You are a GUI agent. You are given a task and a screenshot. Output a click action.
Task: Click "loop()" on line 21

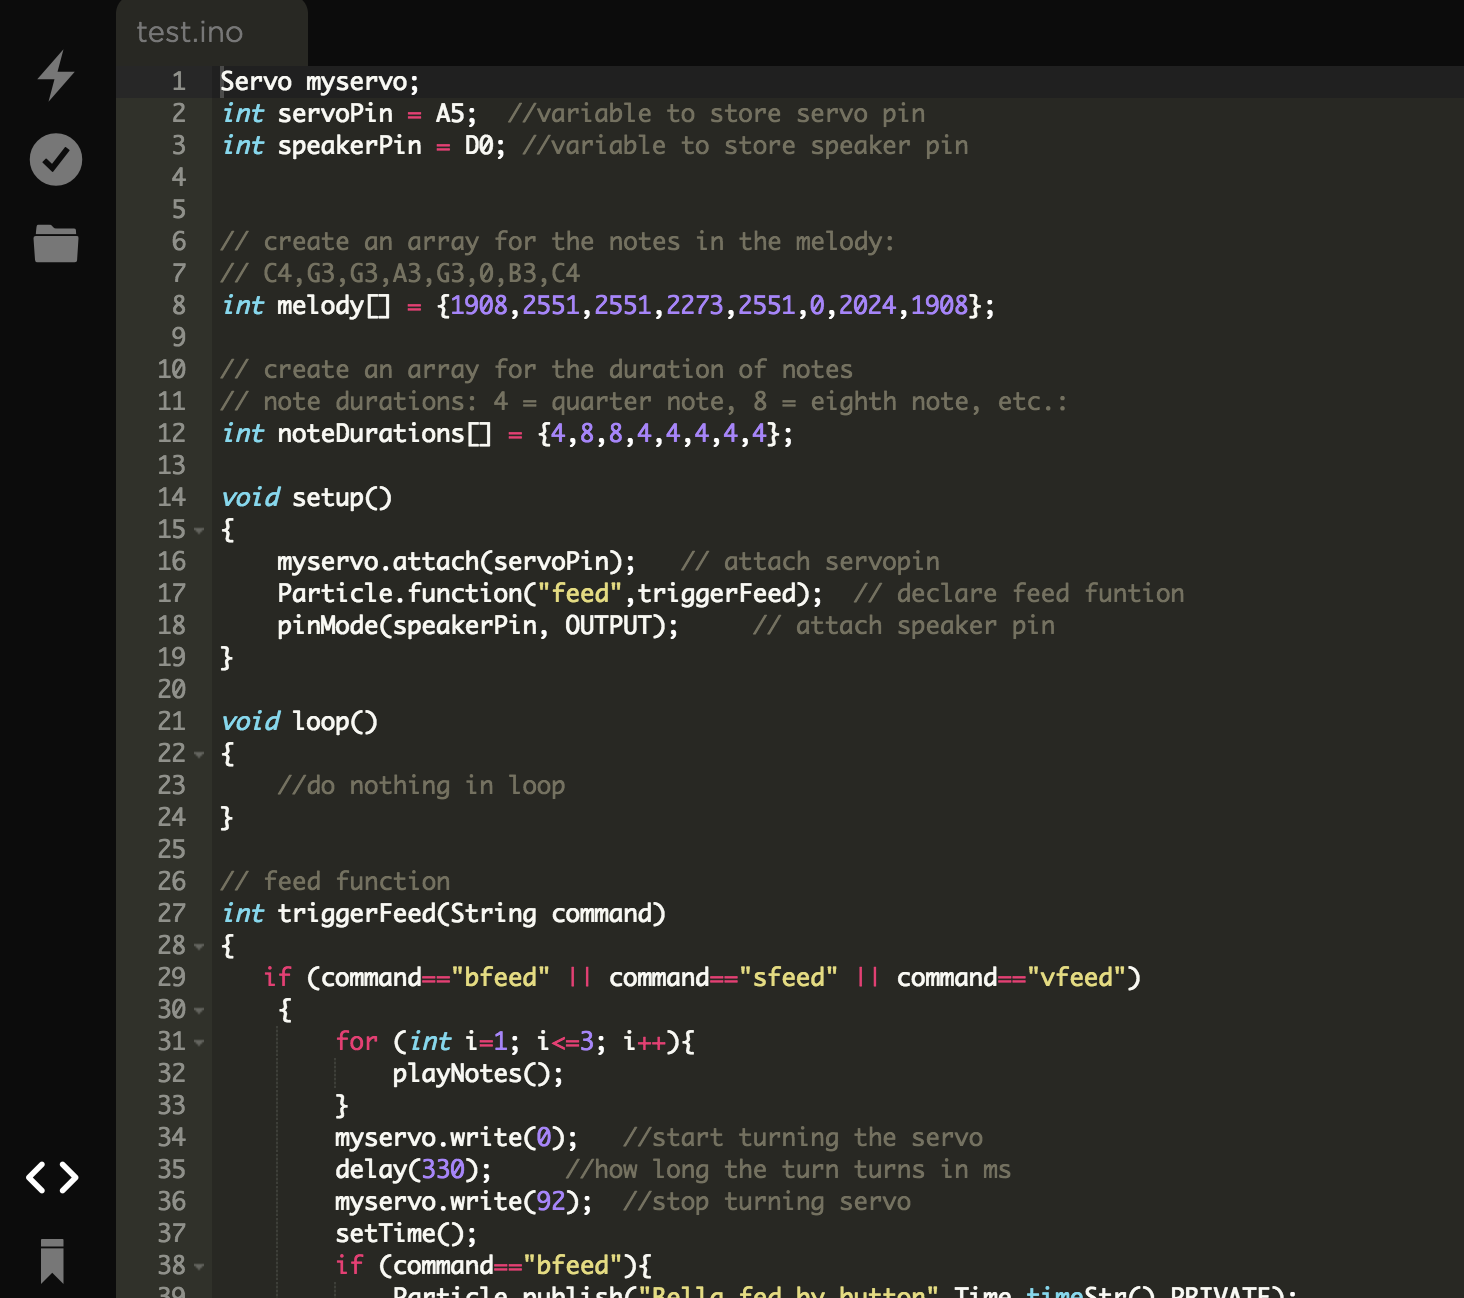(x=335, y=721)
